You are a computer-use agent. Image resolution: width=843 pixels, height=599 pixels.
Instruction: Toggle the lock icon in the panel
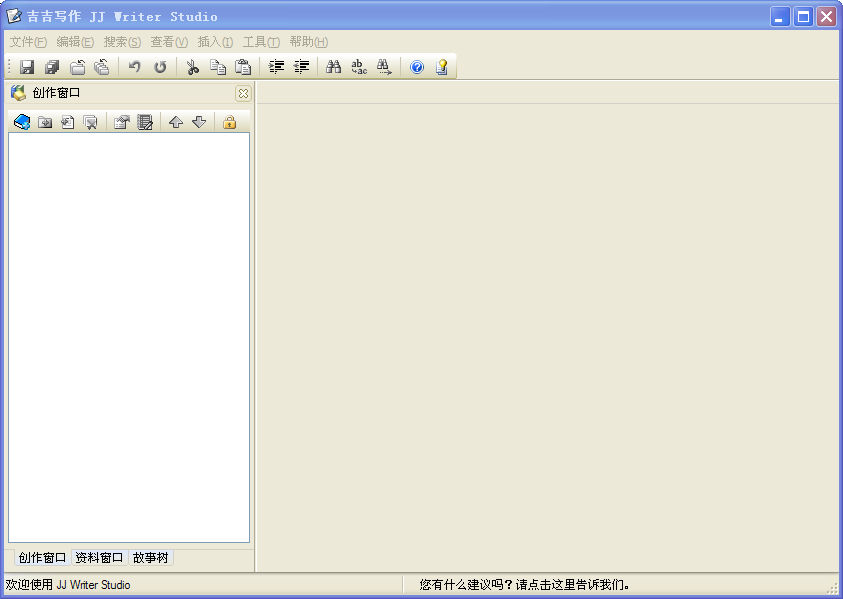(x=228, y=121)
